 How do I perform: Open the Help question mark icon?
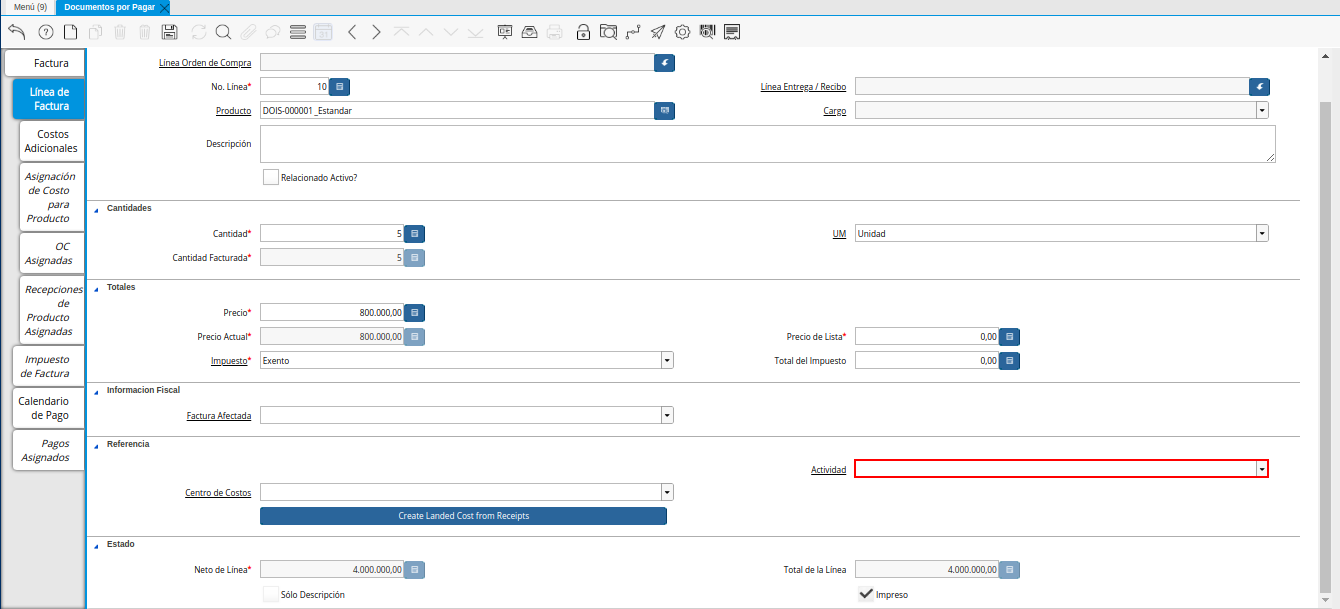45,32
